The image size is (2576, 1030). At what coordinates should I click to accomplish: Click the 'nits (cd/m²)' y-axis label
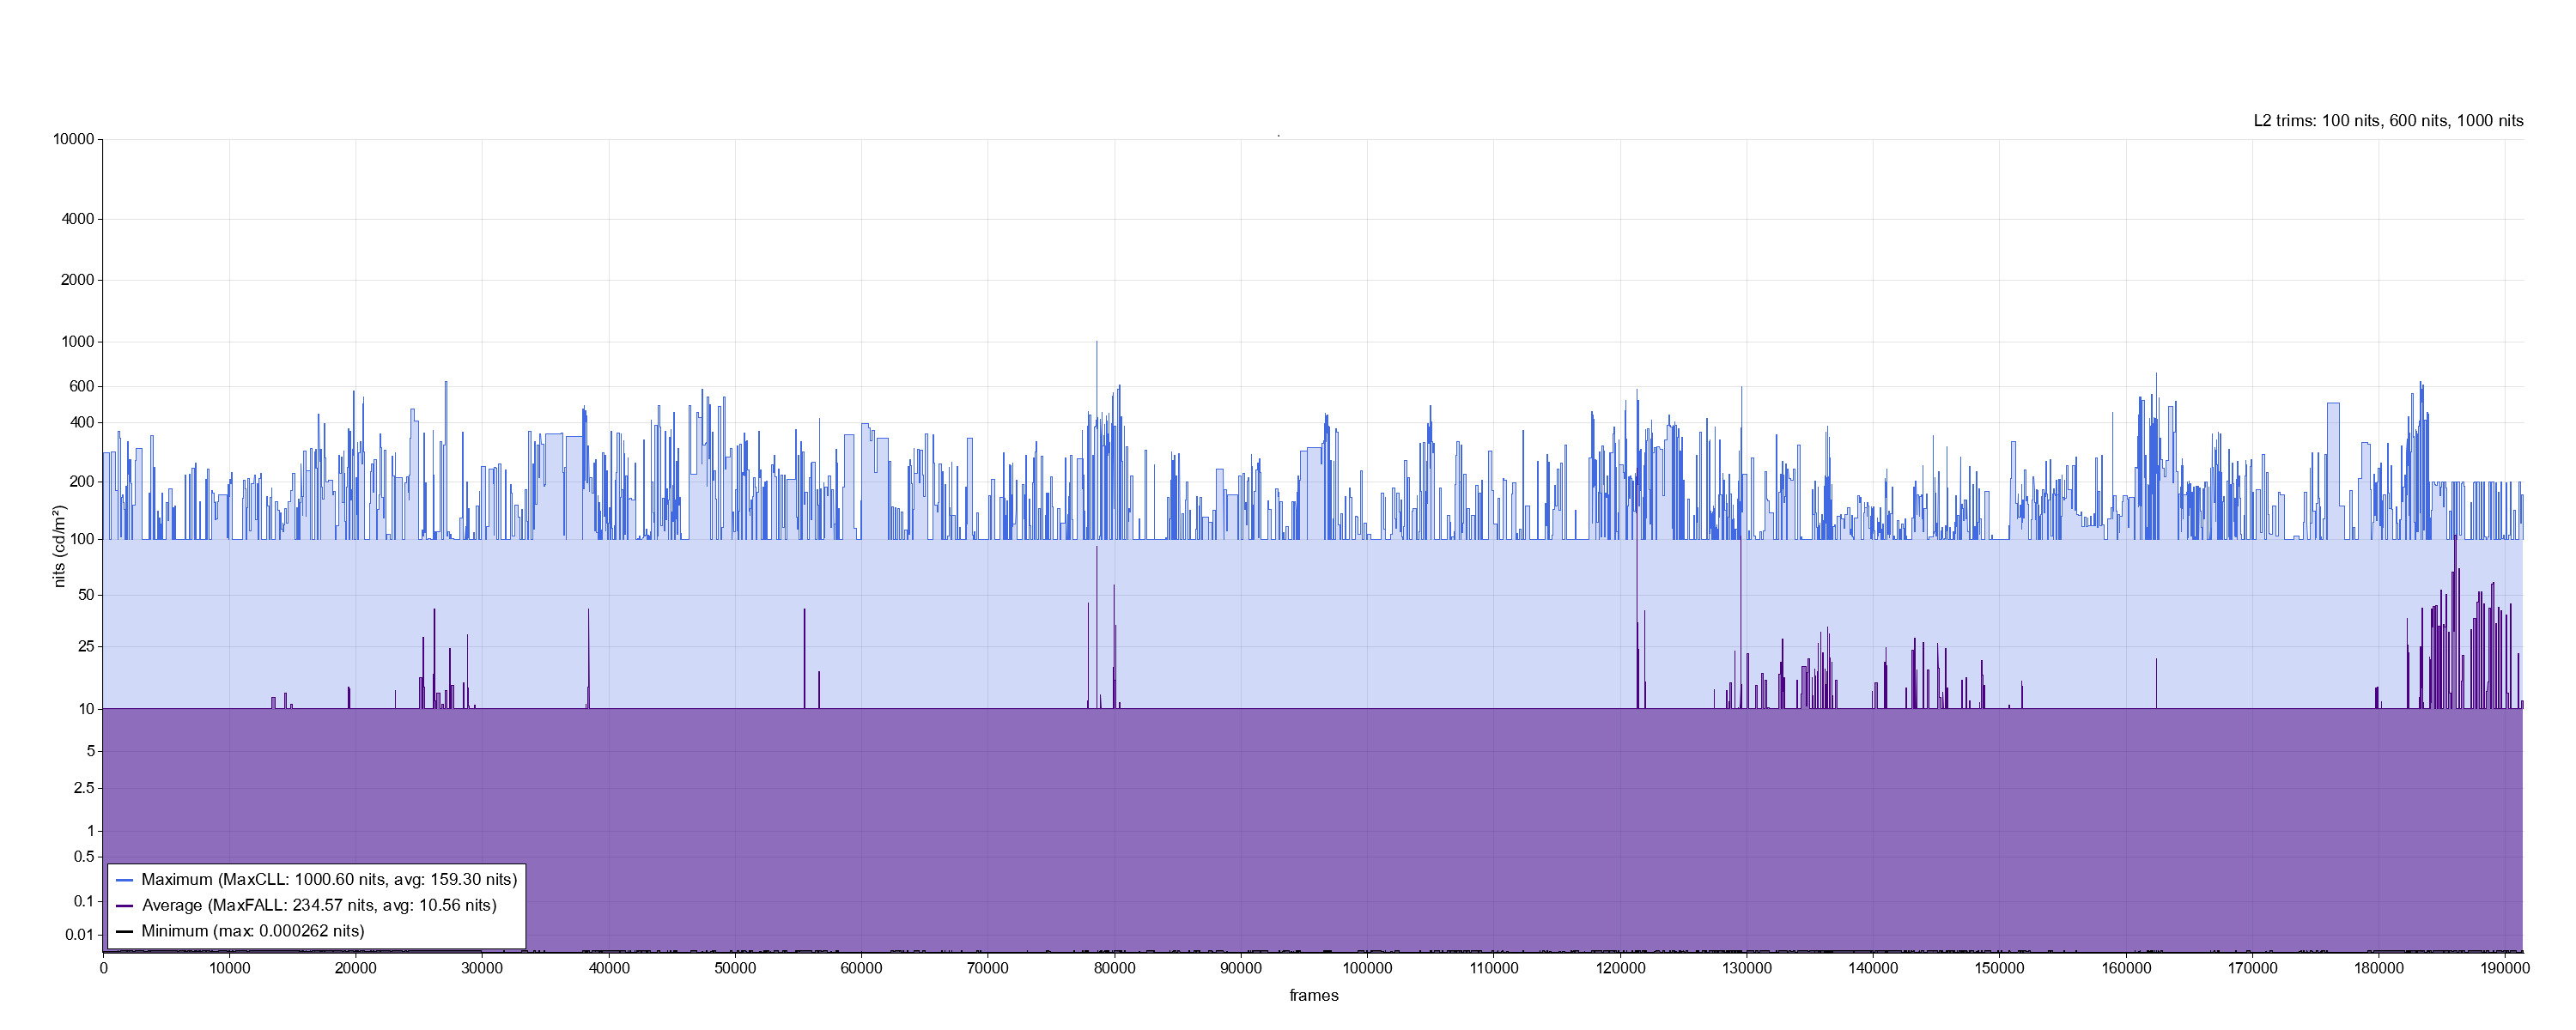click(60, 546)
